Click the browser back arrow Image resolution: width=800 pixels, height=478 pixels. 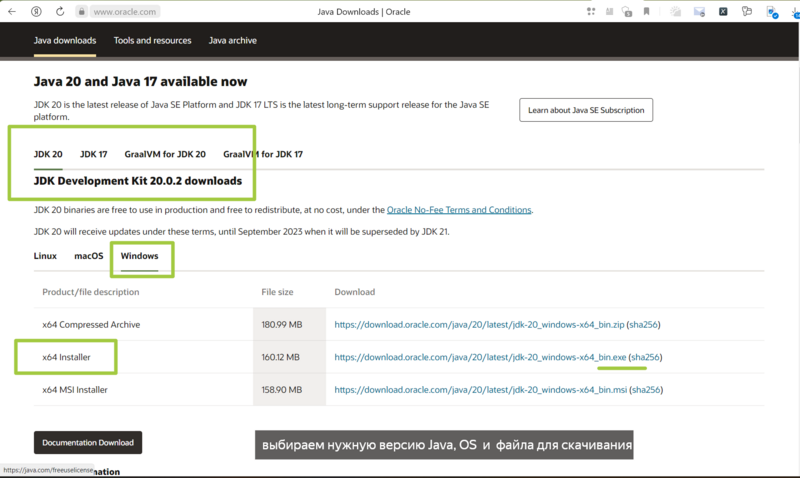point(12,11)
